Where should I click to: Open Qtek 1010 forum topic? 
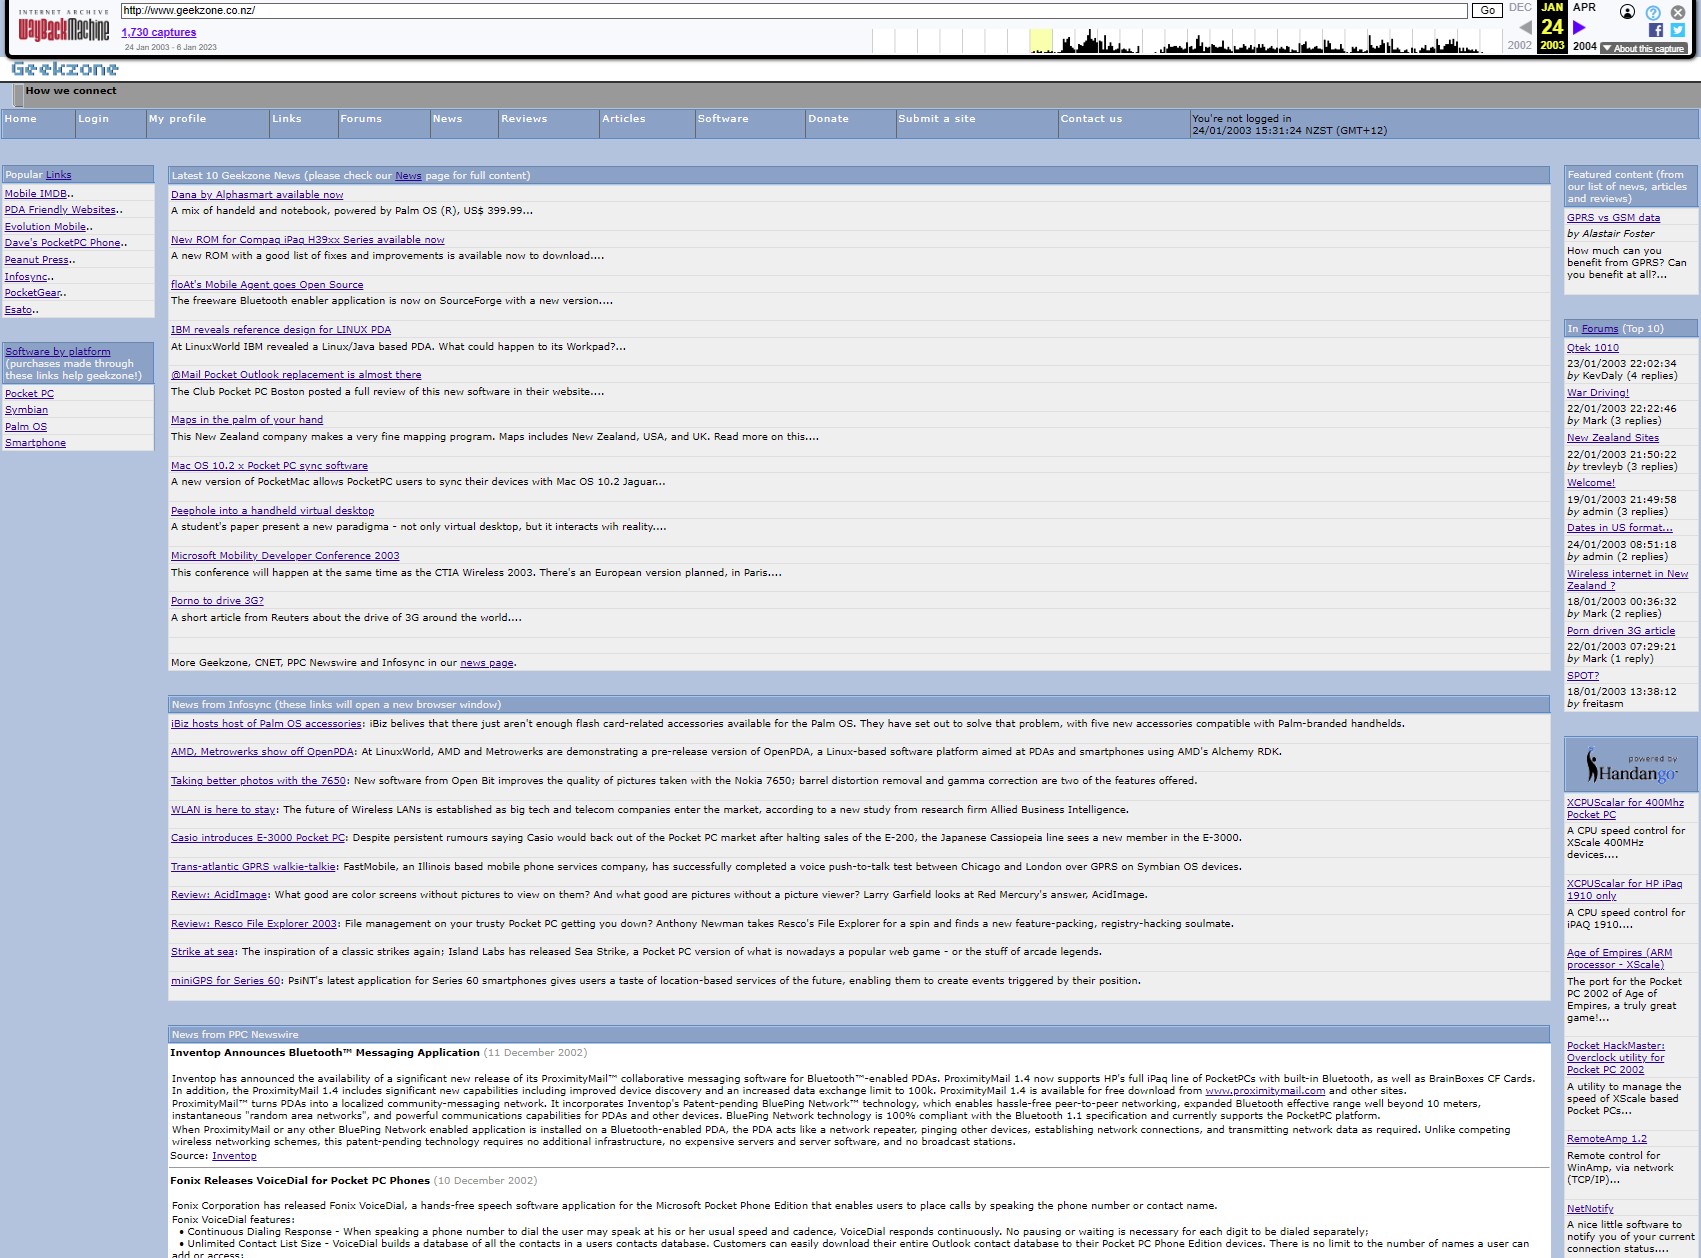tap(1592, 348)
